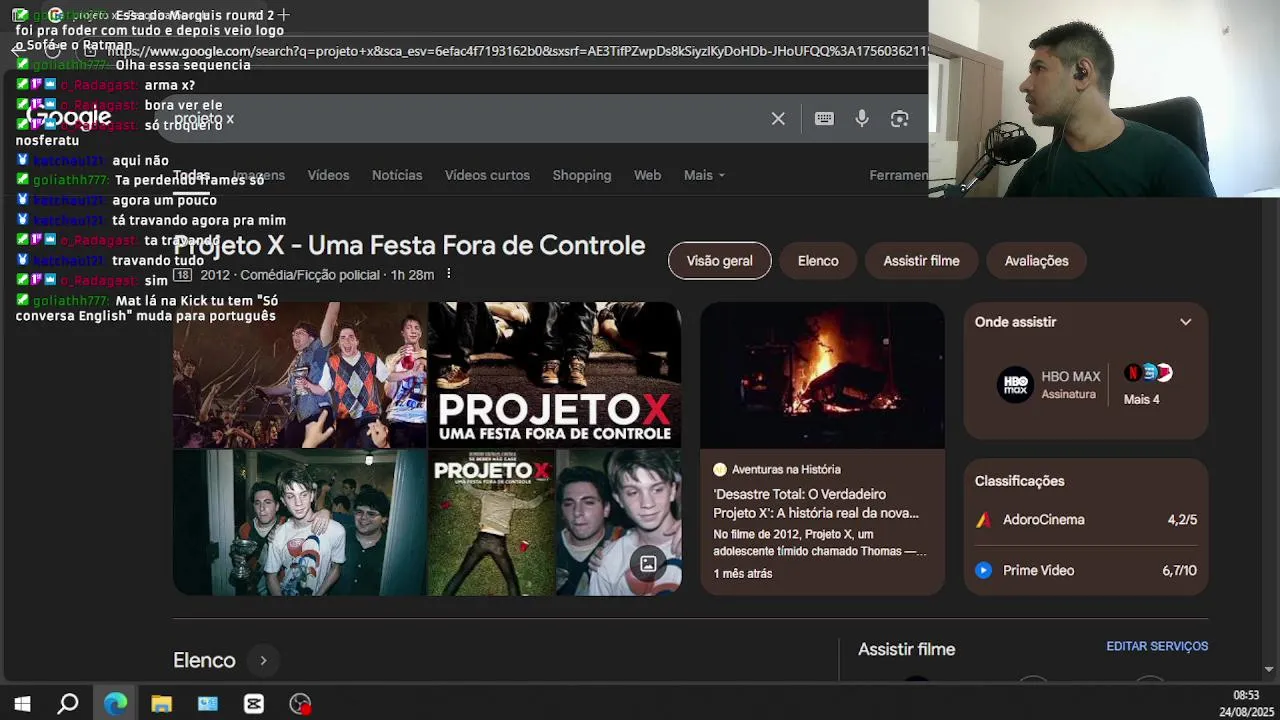Image resolution: width=1280 pixels, height=720 pixels.
Task: Open the Prime Video 6,7/10 rating row
Action: [1086, 571]
